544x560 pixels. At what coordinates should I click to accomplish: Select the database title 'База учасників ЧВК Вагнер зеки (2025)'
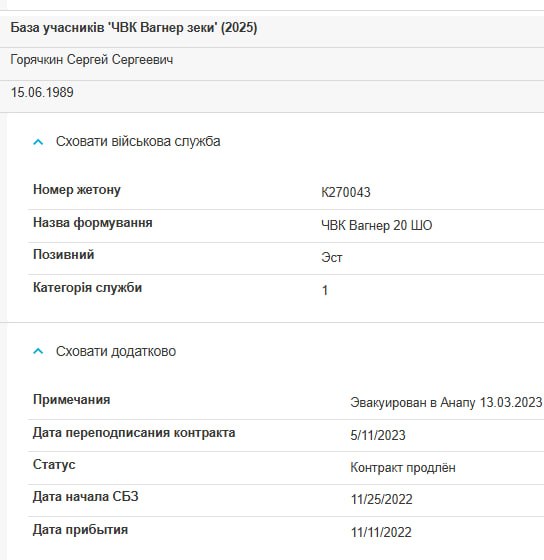134,28
